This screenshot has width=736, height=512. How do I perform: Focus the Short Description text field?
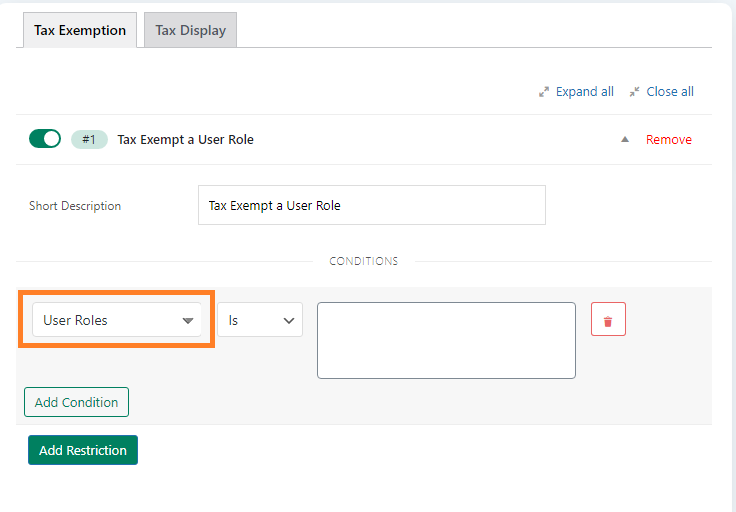[x=372, y=205]
